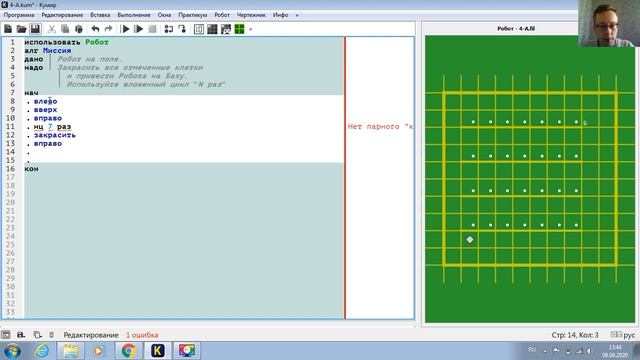Stop execution with the square stop icon
This screenshot has height=360, width=640.
[x=152, y=29]
